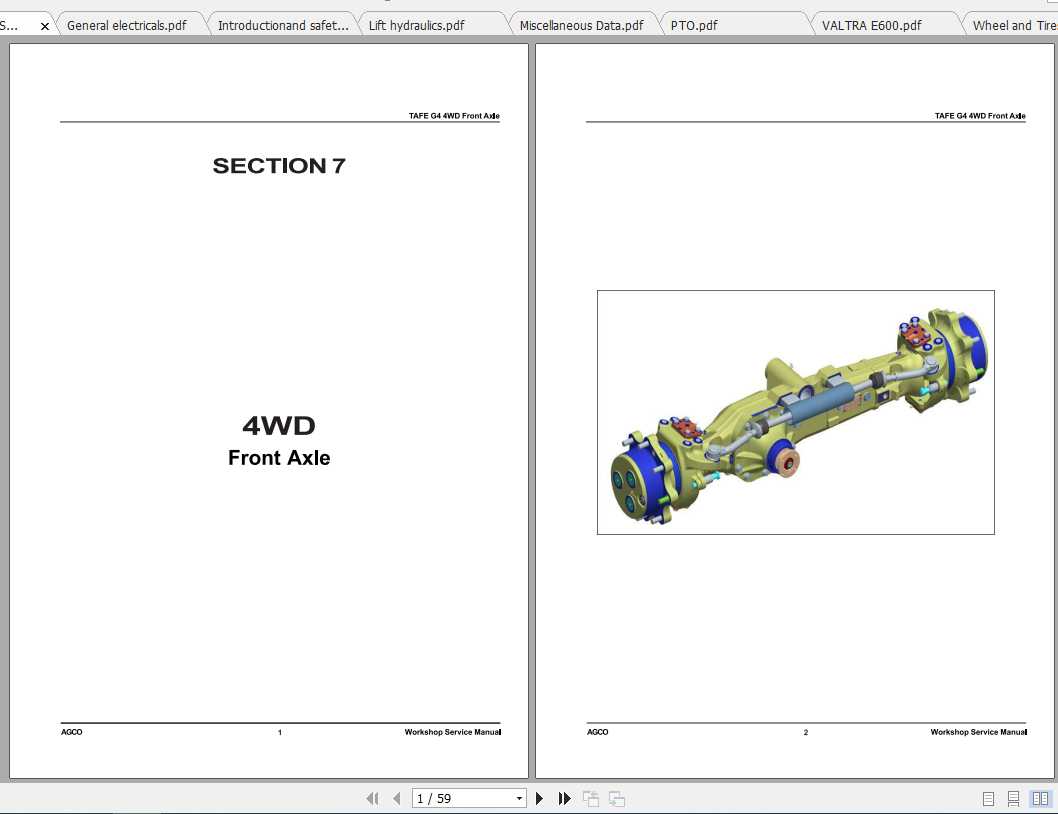Image resolution: width=1058 pixels, height=814 pixels.
Task: Click Workshop Service Manual on page 1 footer
Action: (x=453, y=732)
